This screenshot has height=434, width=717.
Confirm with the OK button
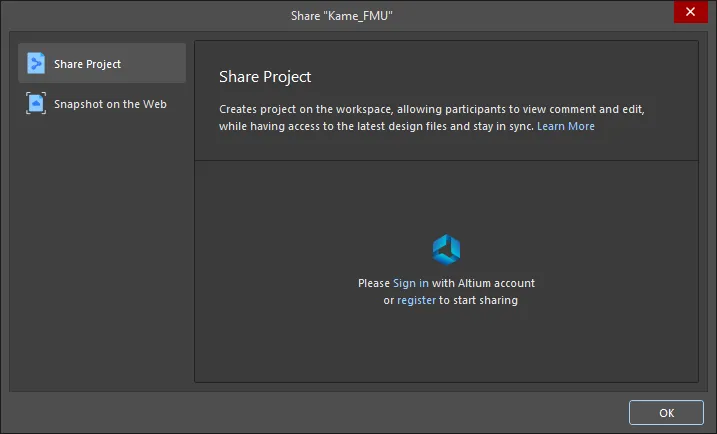[x=666, y=413]
